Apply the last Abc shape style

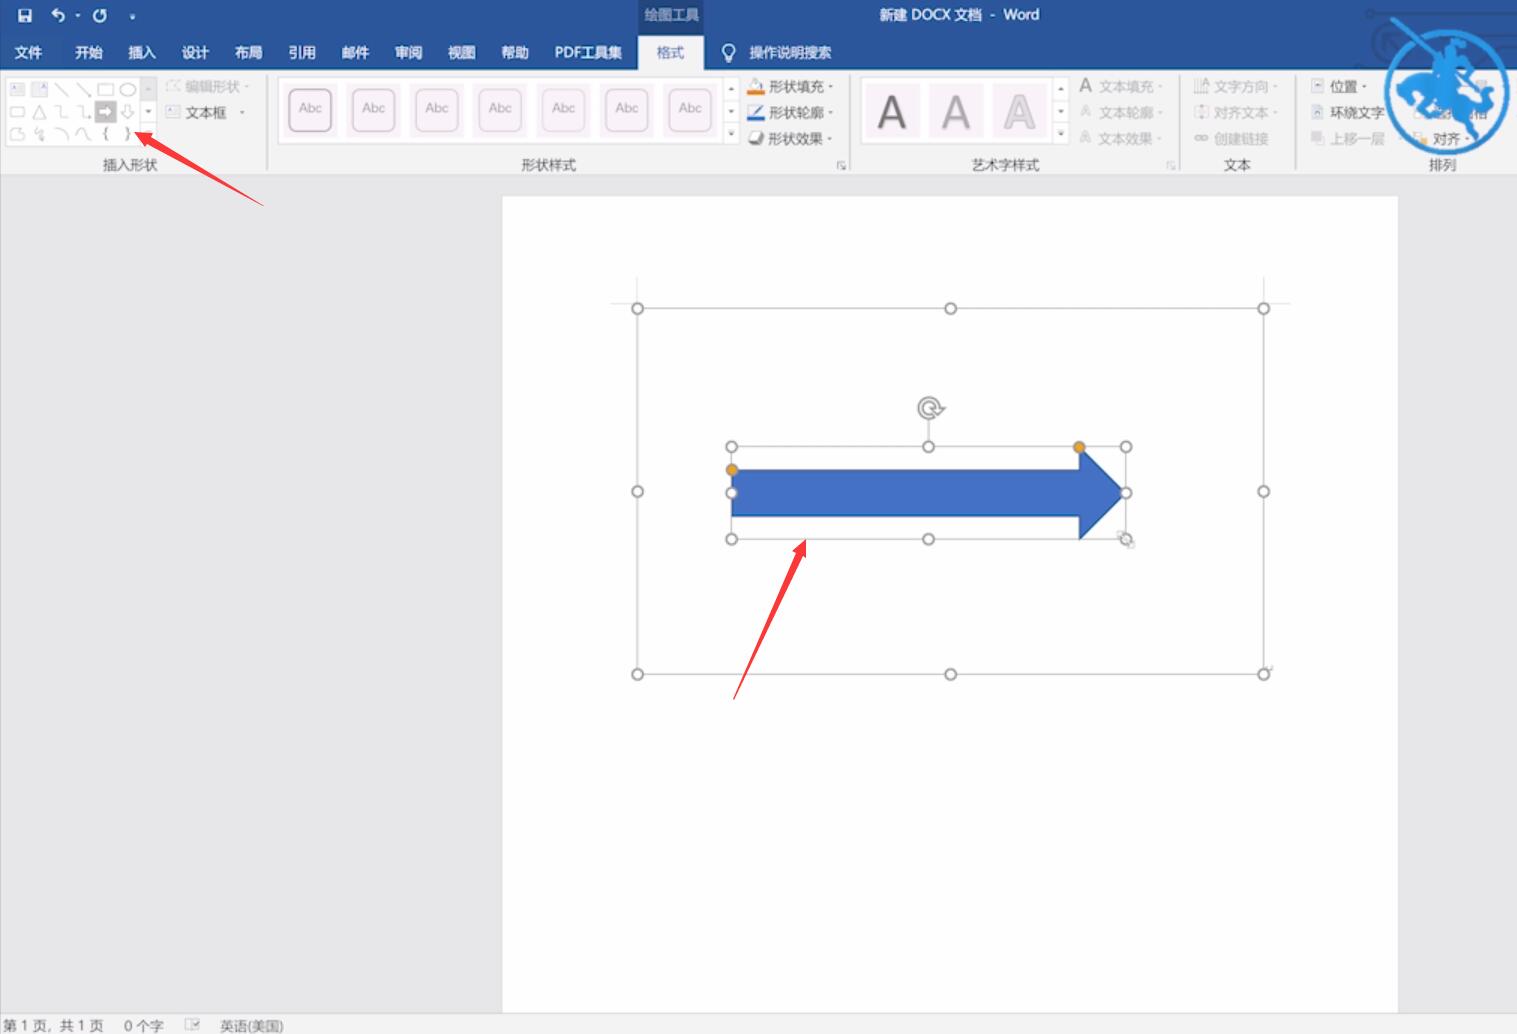coord(690,110)
